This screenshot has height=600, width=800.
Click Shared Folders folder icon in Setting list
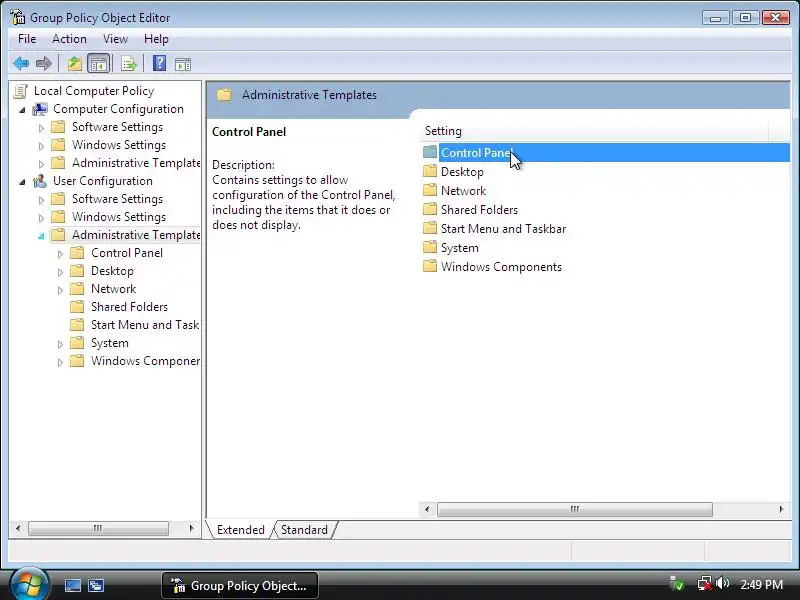(x=430, y=209)
